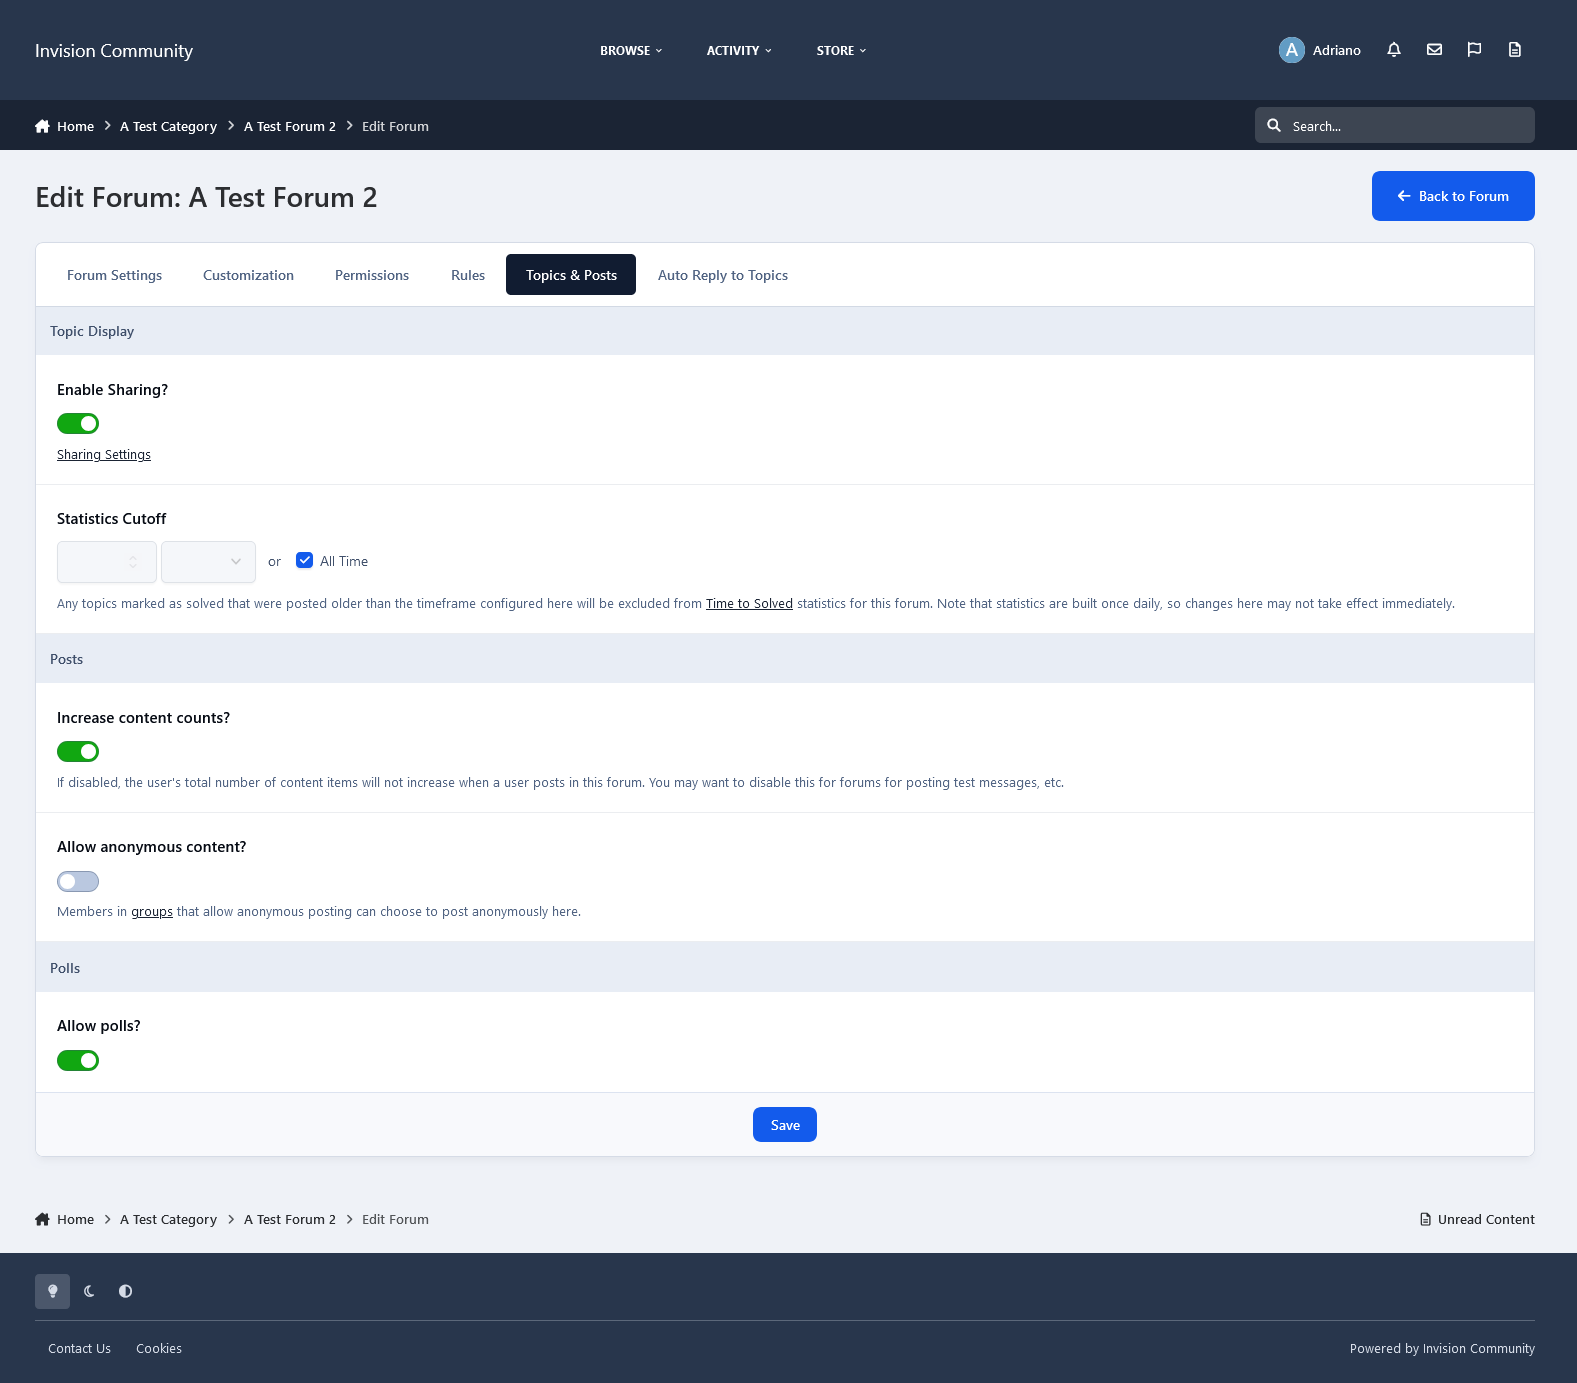Turn on Allow anonymous content toggle
Screen dimensions: 1577x1383
(78, 881)
